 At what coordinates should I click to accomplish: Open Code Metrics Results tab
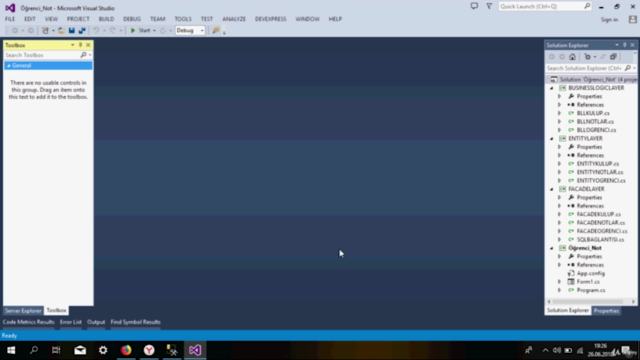point(29,322)
